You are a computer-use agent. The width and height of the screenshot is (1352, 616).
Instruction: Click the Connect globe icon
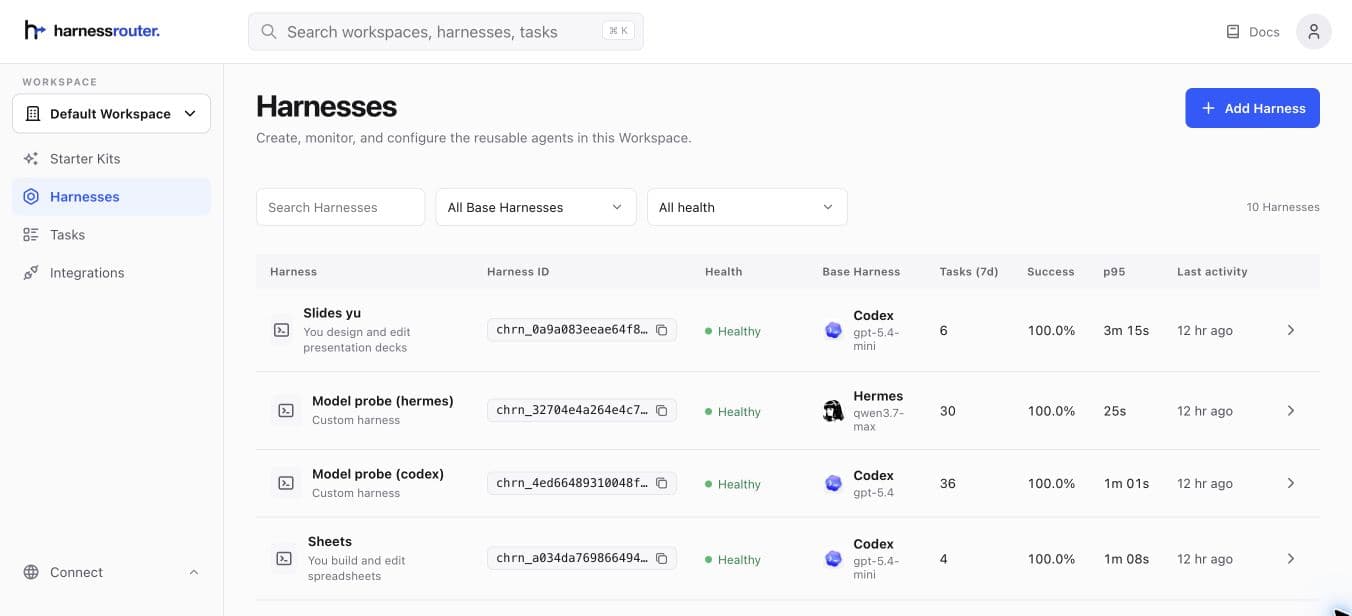coord(31,573)
